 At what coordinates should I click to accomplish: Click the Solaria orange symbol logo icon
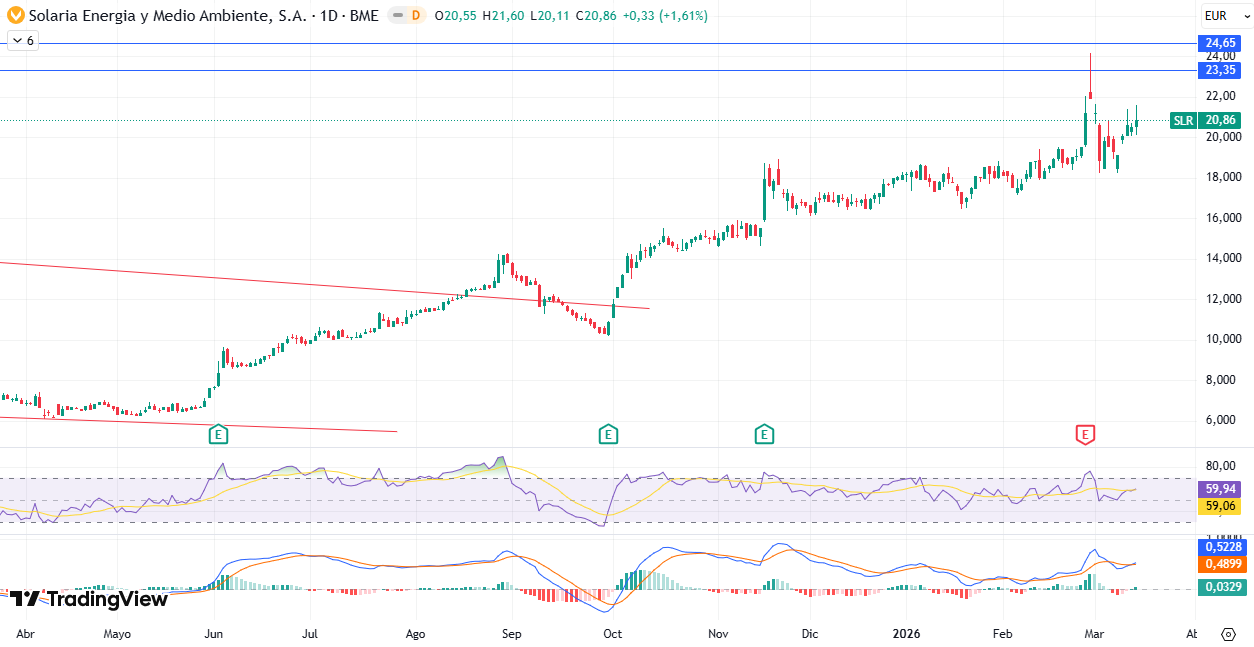(x=15, y=16)
